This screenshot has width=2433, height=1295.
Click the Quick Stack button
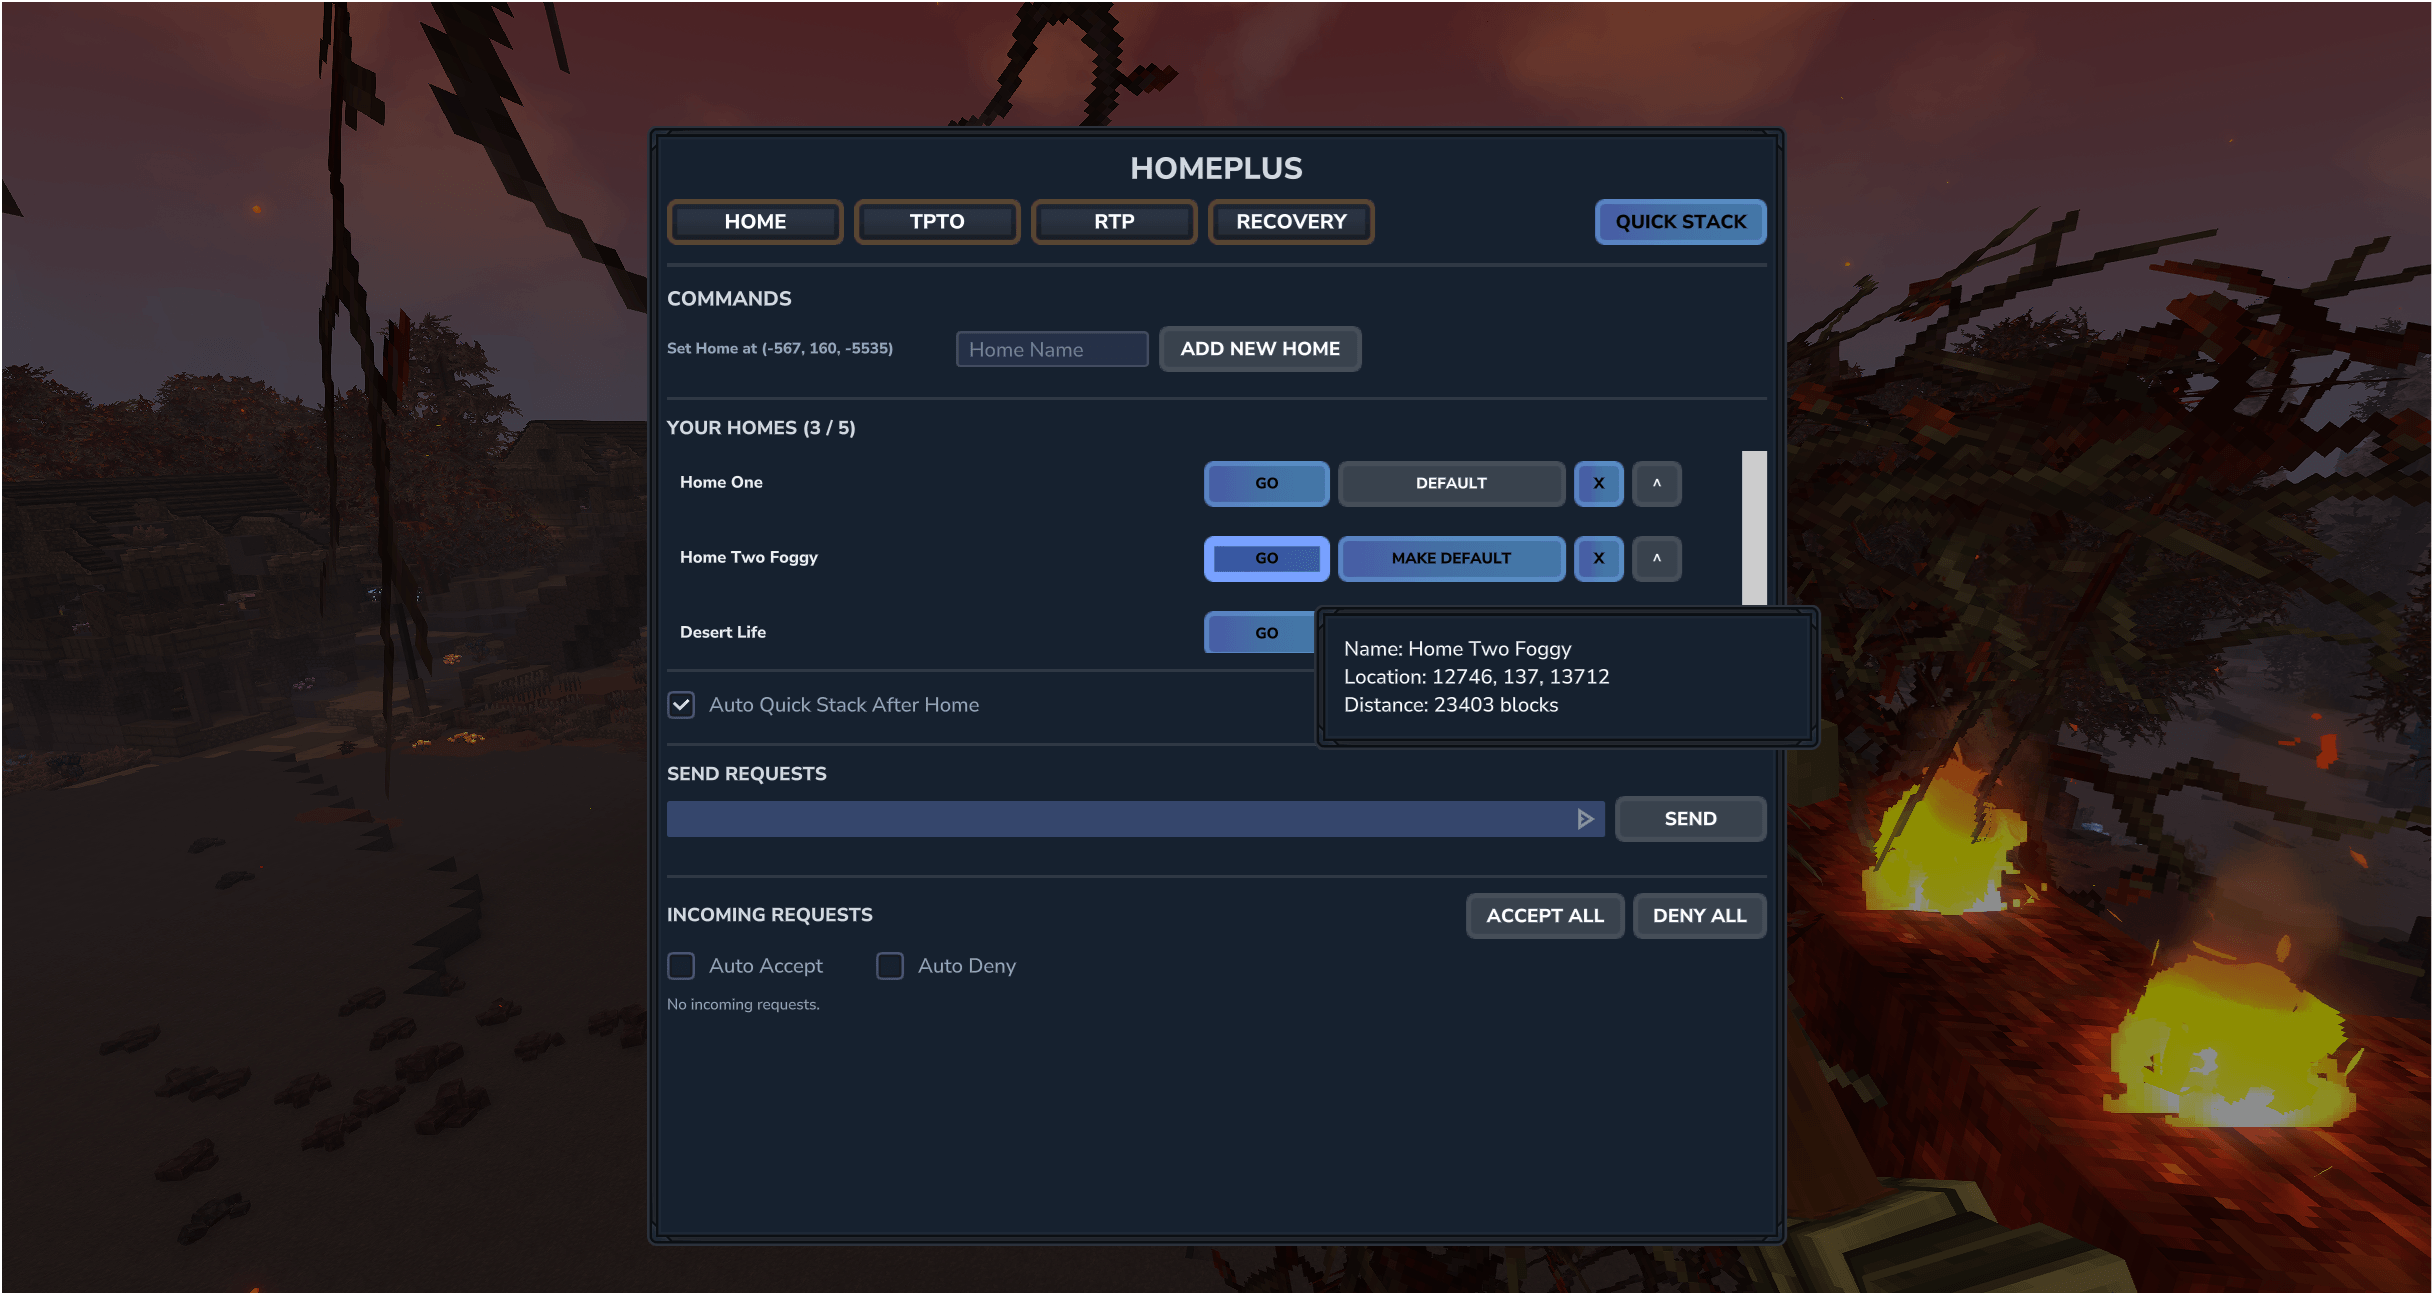pos(1680,222)
